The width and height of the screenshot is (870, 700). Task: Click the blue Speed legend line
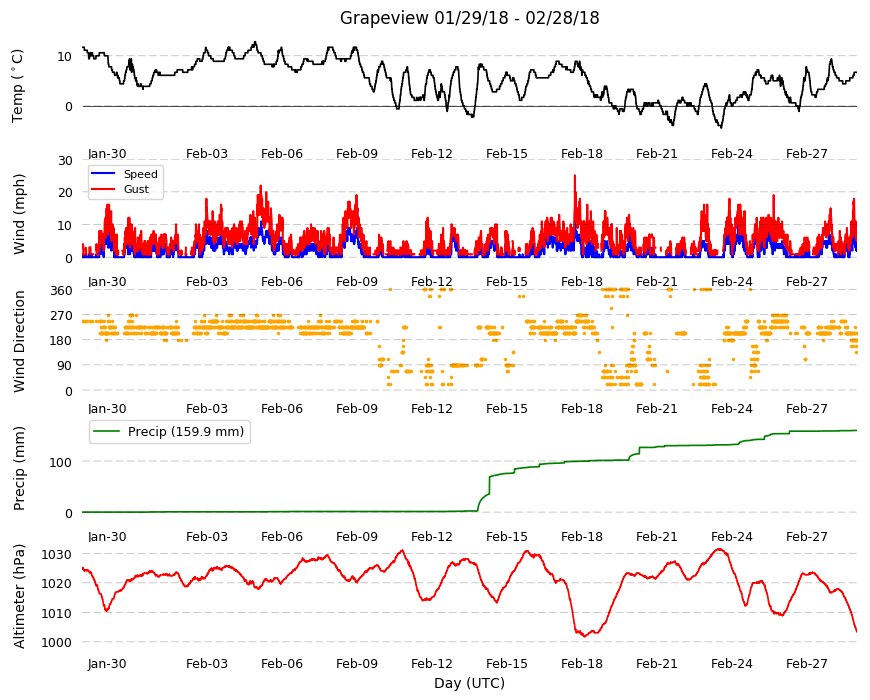click(103, 174)
